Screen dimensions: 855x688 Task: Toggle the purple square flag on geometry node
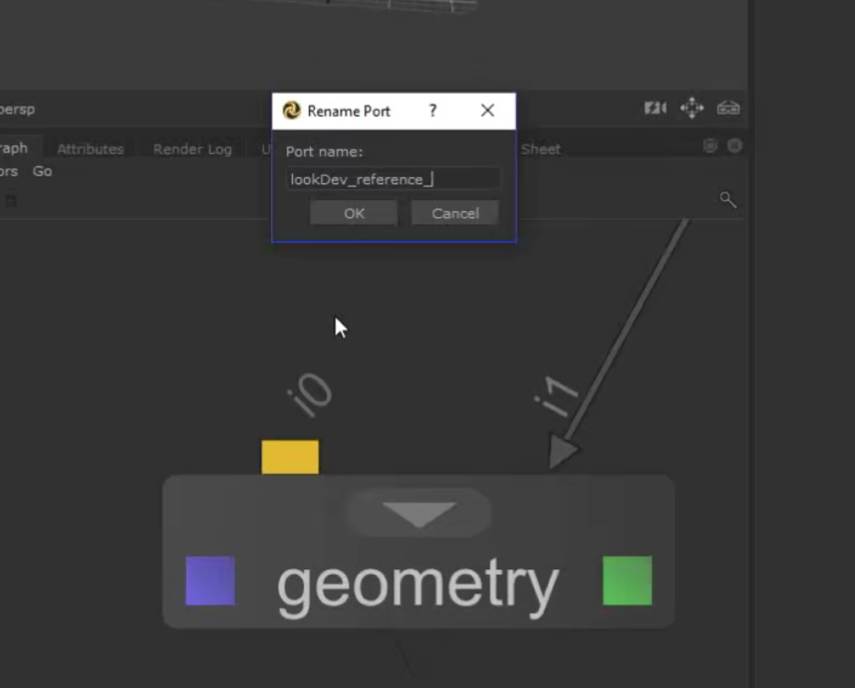pyautogui.click(x=210, y=581)
